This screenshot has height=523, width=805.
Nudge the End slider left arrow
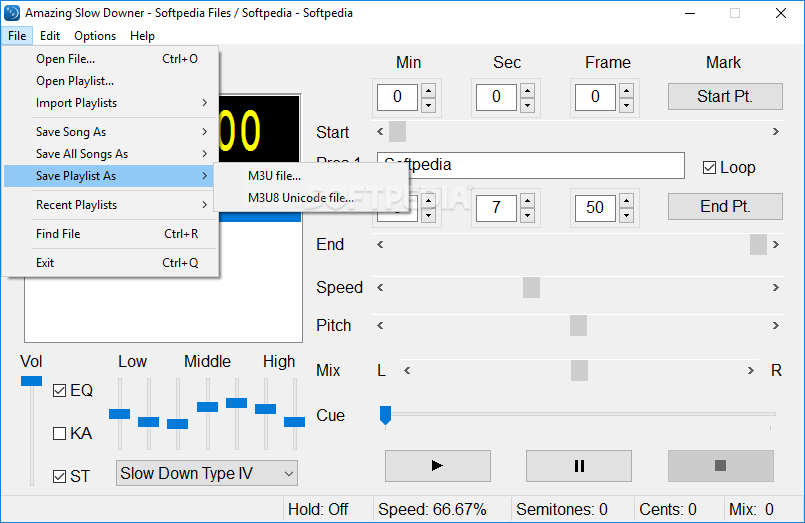(380, 244)
